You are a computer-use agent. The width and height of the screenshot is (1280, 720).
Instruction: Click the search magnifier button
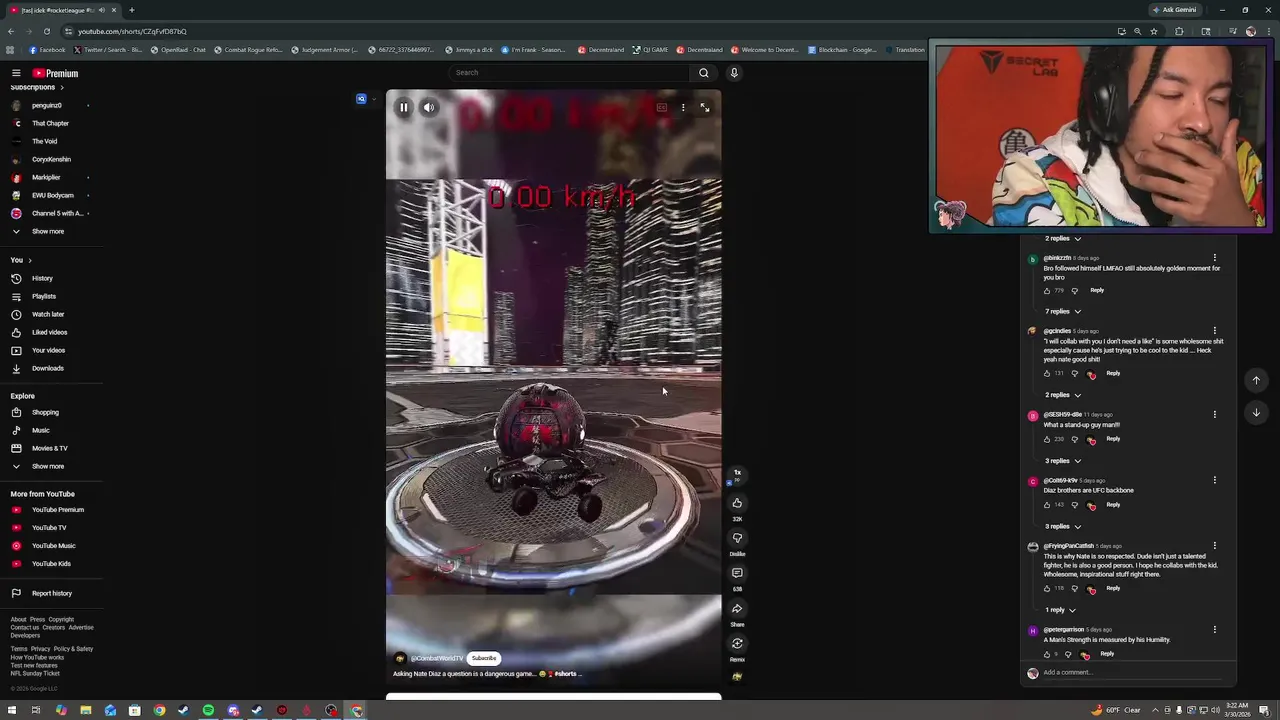704,72
